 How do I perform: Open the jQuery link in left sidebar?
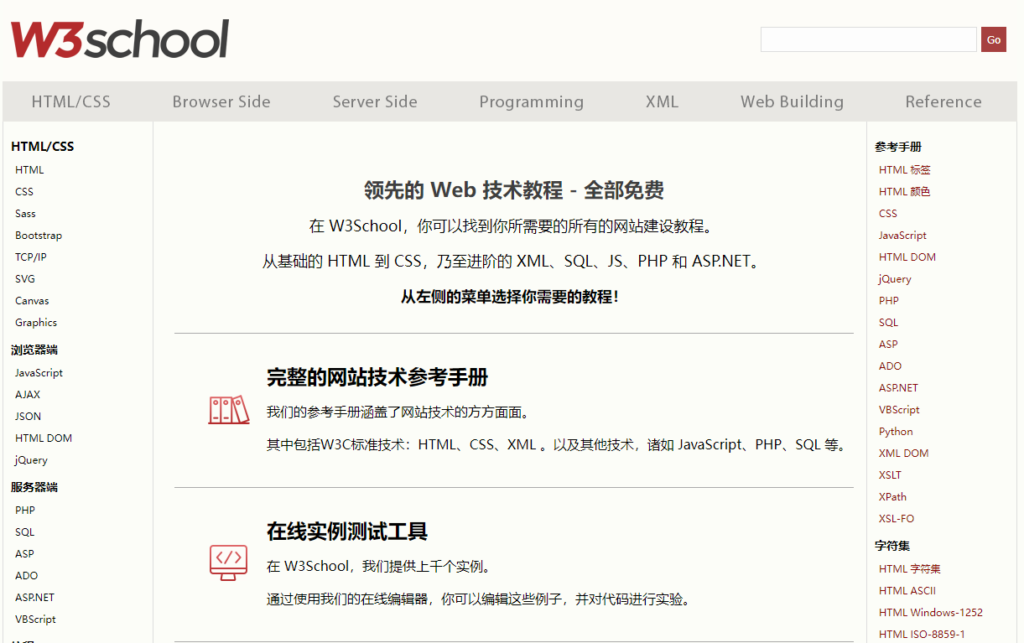(30, 460)
